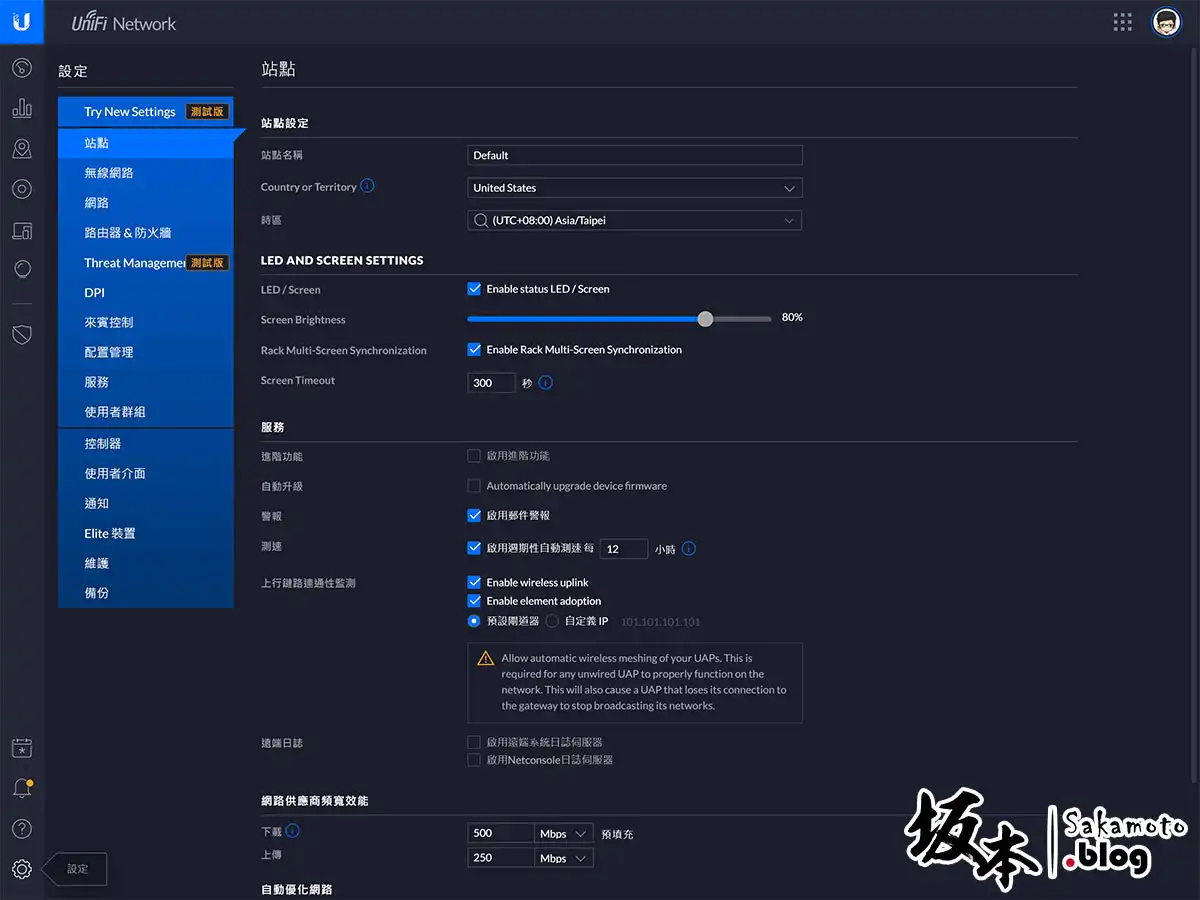Go to 無線網路 settings section

[x=109, y=173]
